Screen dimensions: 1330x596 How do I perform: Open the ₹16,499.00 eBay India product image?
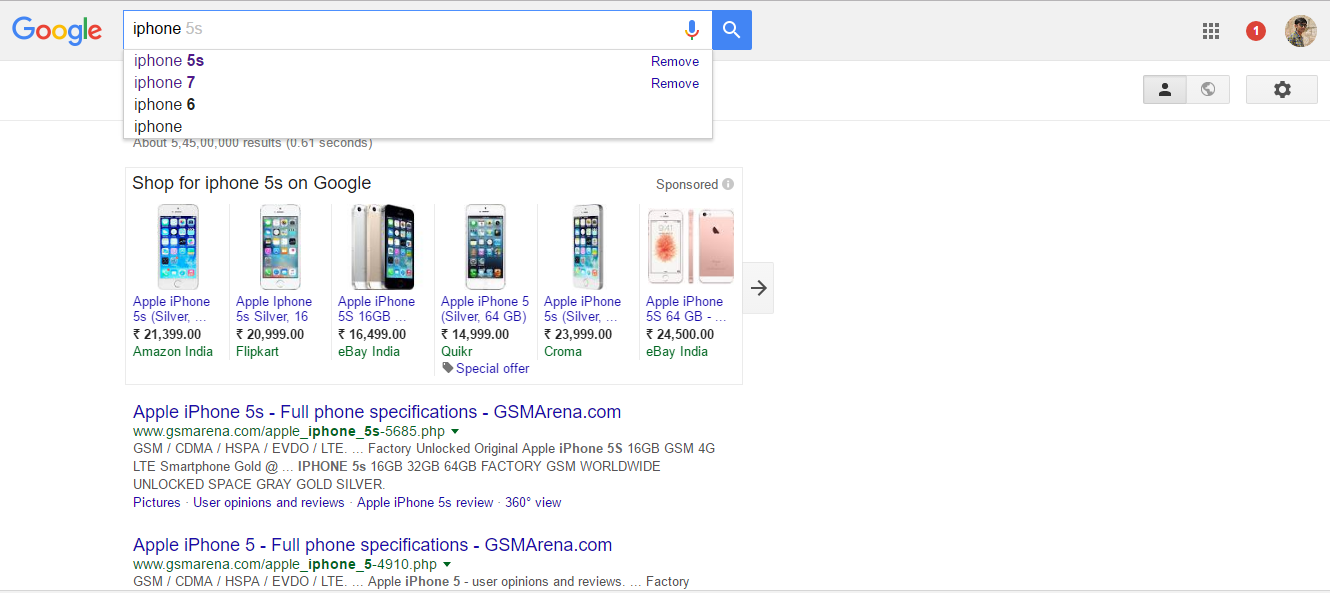(x=383, y=247)
